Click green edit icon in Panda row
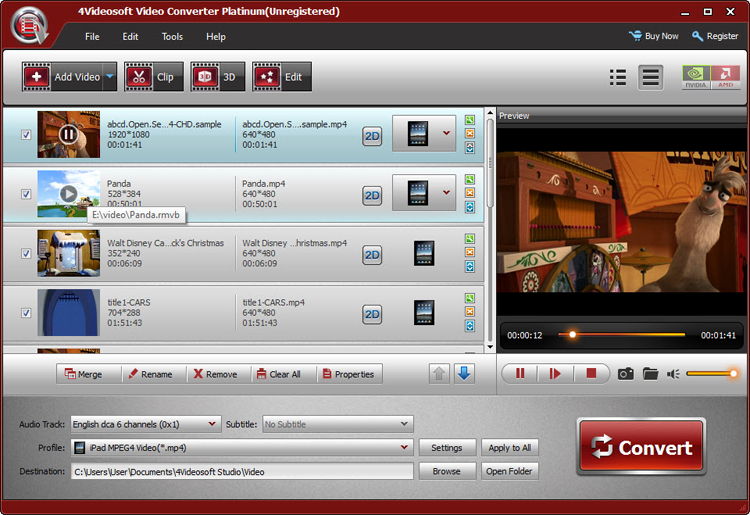 (x=470, y=179)
